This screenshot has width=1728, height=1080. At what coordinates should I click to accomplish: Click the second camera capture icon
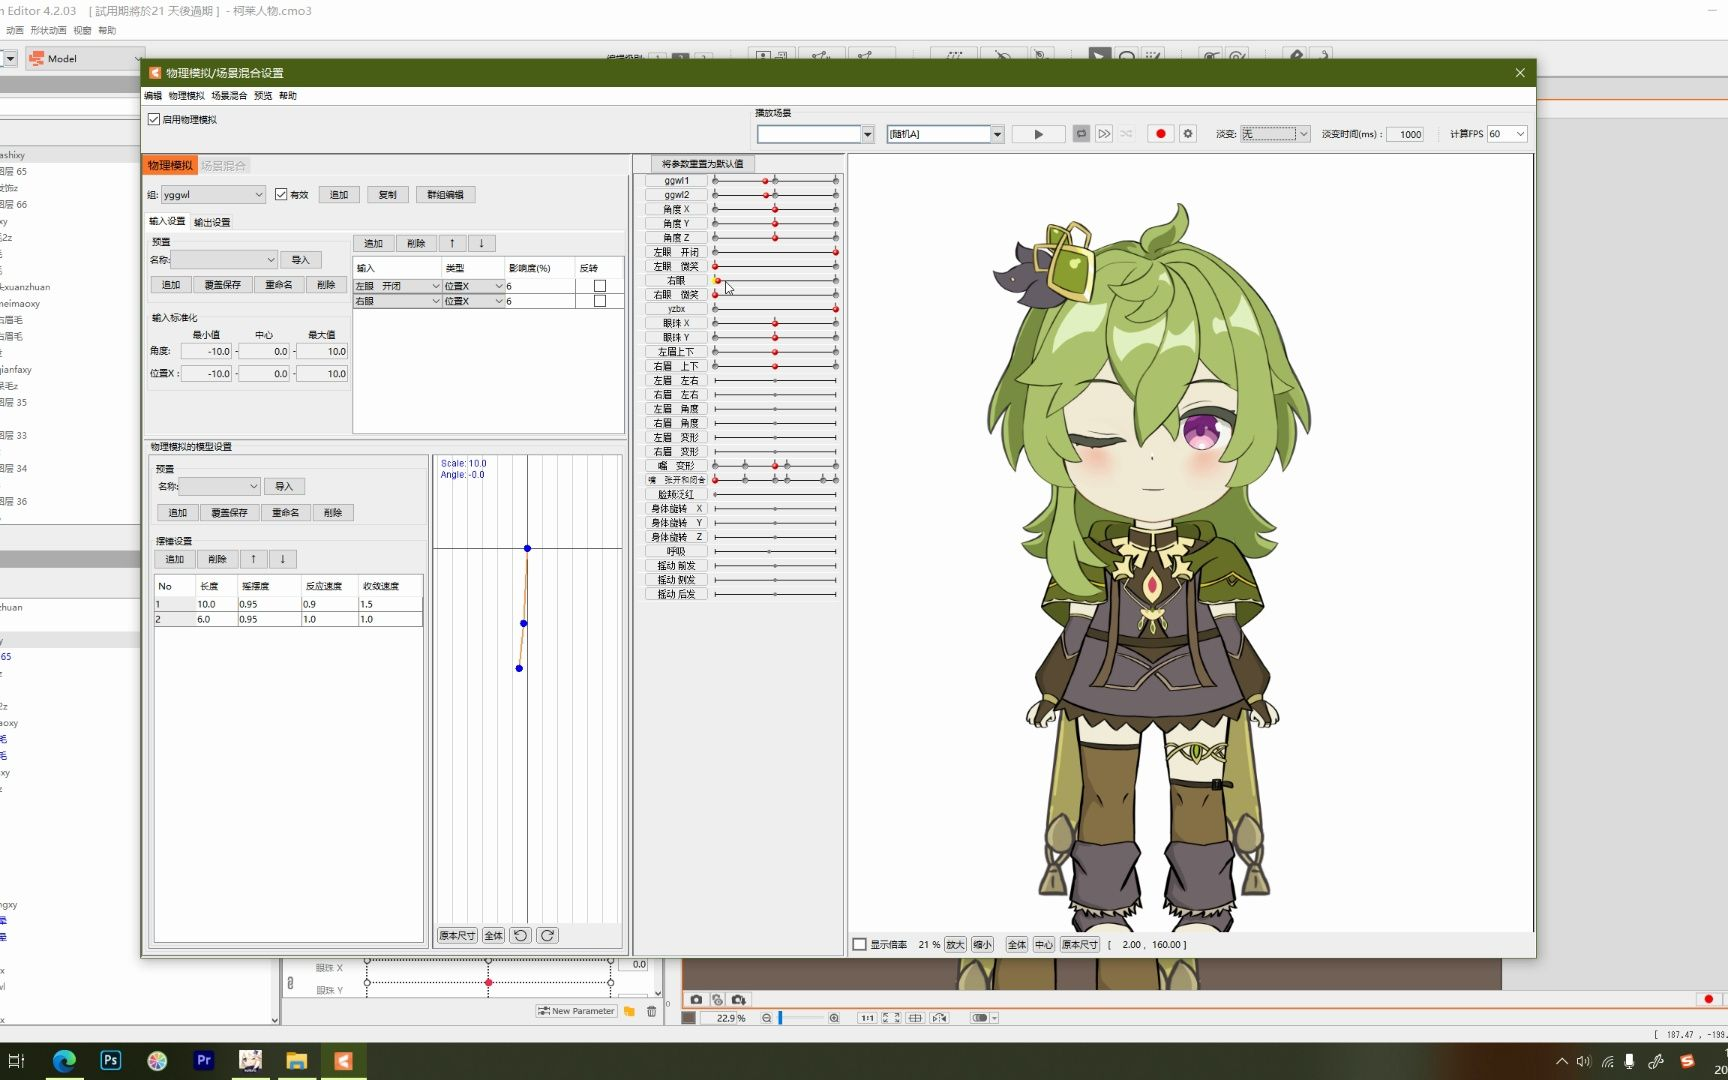pos(717,999)
